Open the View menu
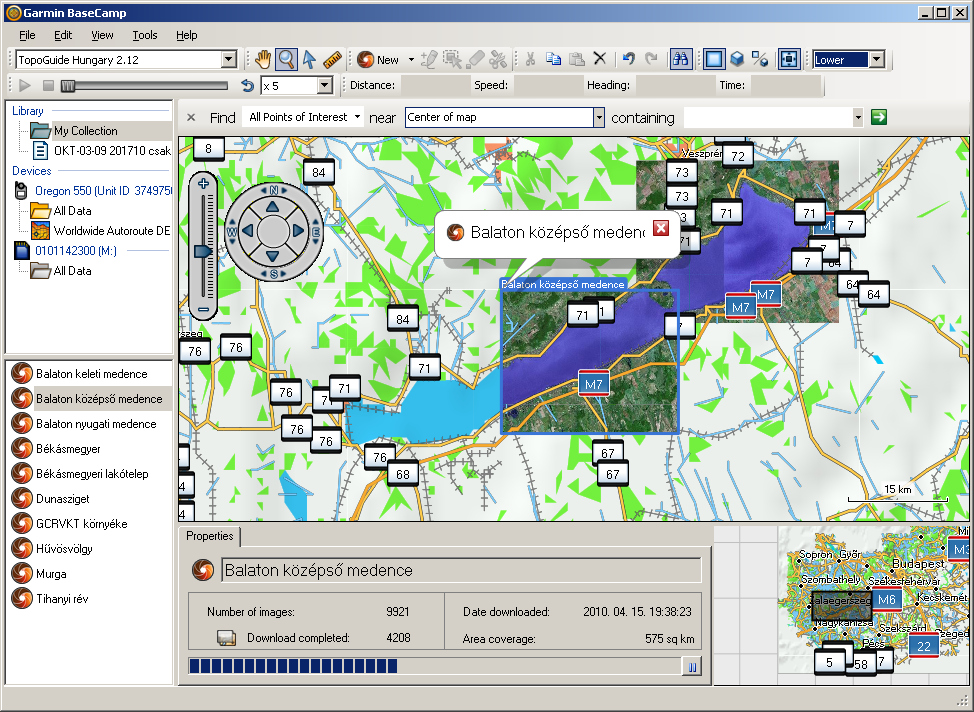 (102, 35)
